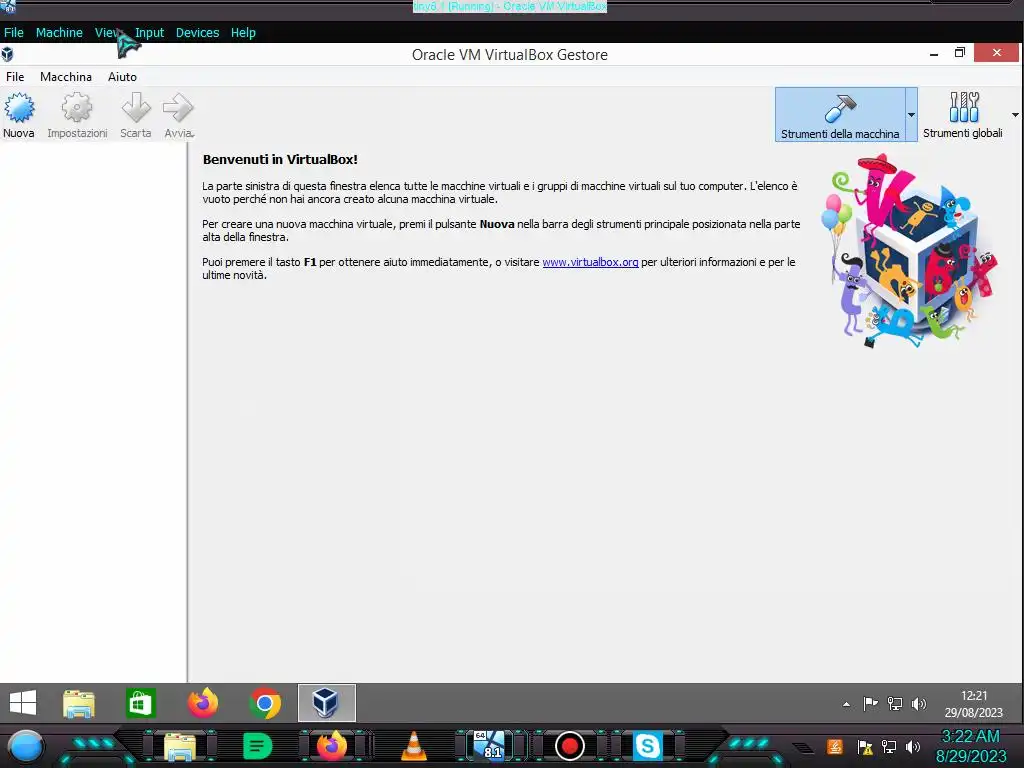The width and height of the screenshot is (1024, 768).
Task: Click orange Java icon in host tray
Action: pyautogui.click(x=835, y=746)
